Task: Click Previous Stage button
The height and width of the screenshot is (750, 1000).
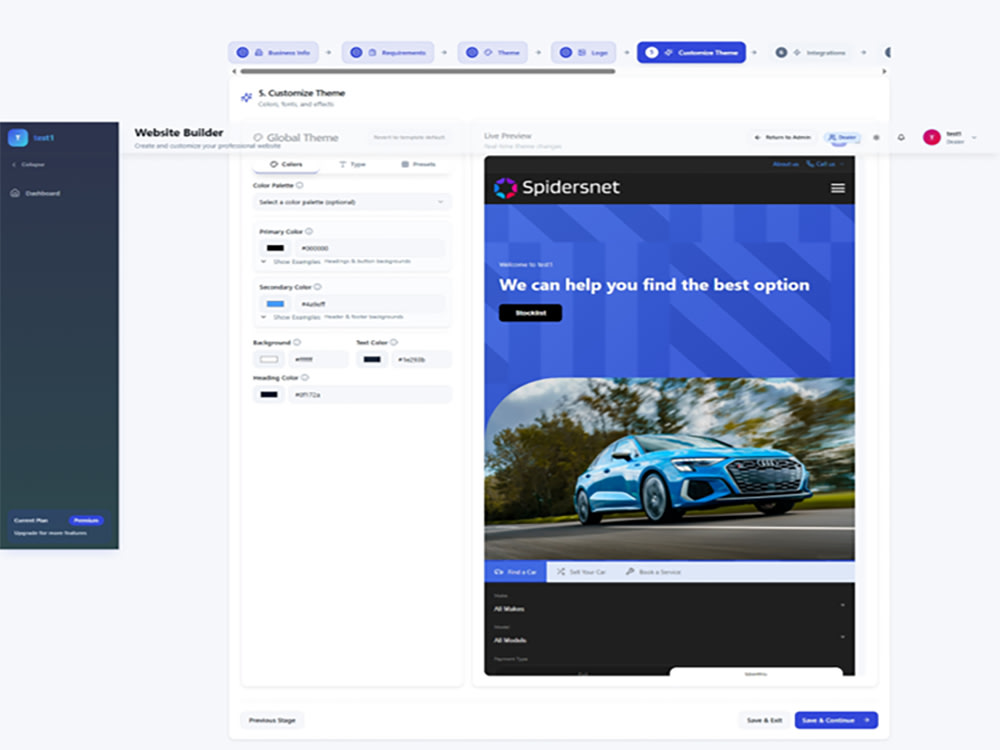Action: pyautogui.click(x=272, y=720)
